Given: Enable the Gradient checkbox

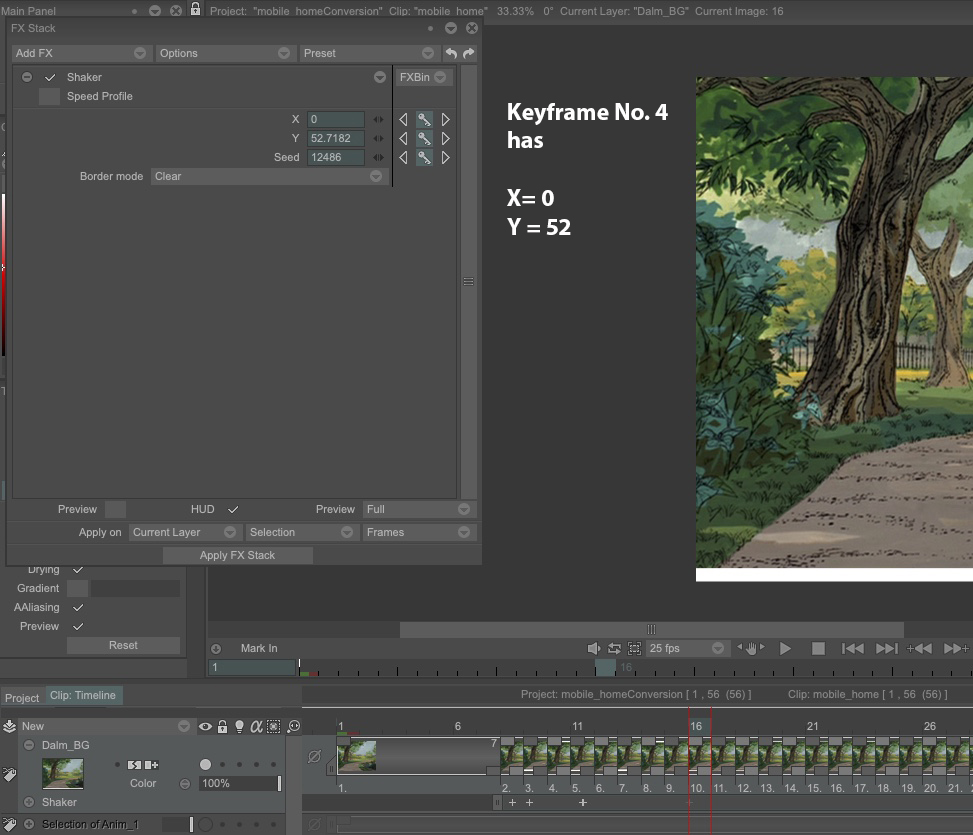Looking at the screenshot, I should 77,588.
